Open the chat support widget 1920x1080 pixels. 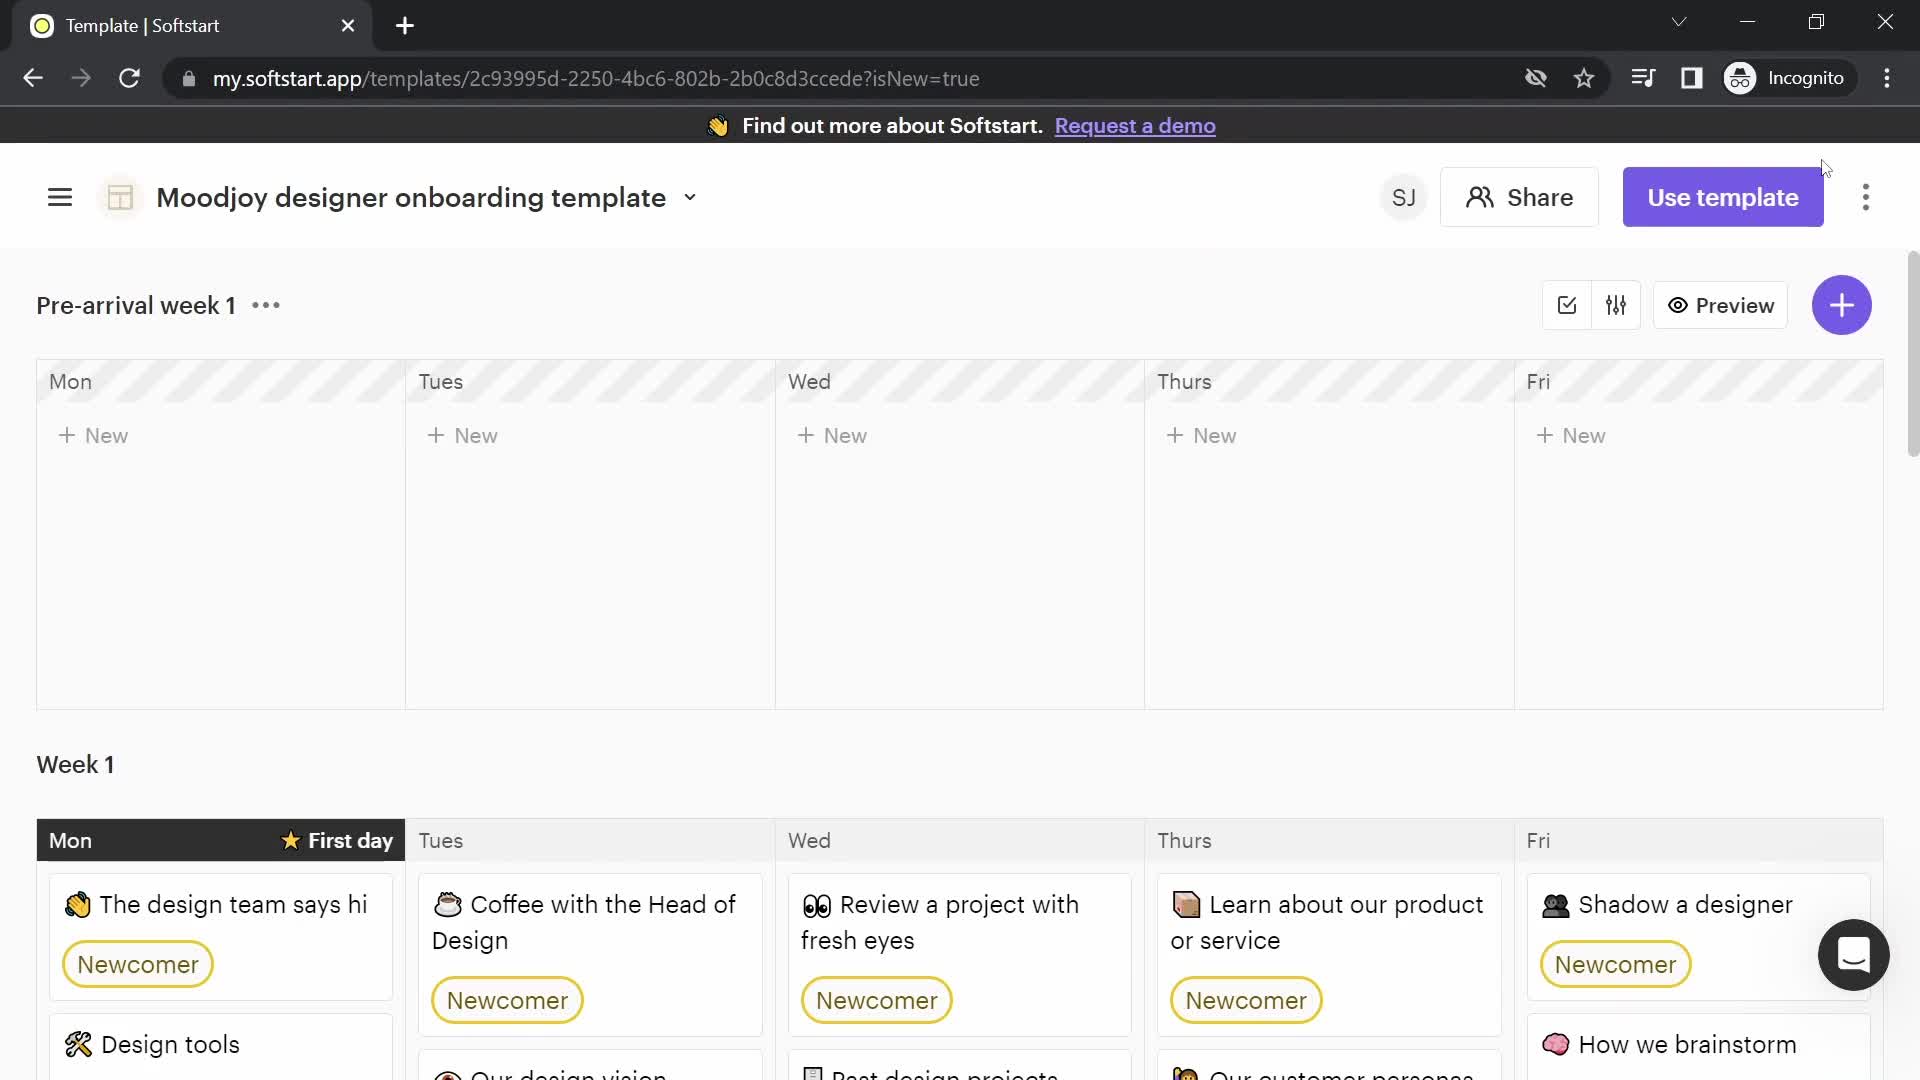point(1853,955)
